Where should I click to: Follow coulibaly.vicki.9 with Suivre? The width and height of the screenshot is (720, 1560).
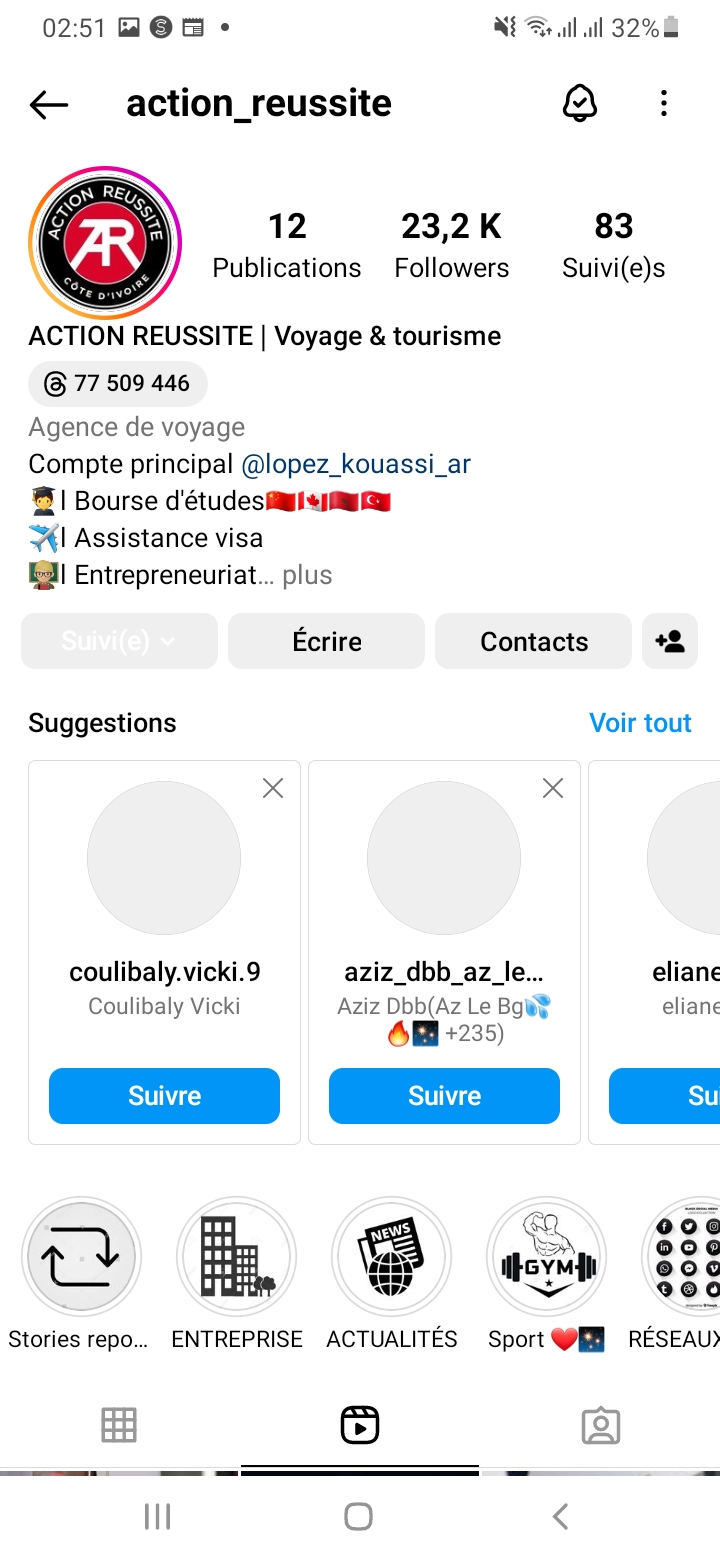pos(164,1096)
